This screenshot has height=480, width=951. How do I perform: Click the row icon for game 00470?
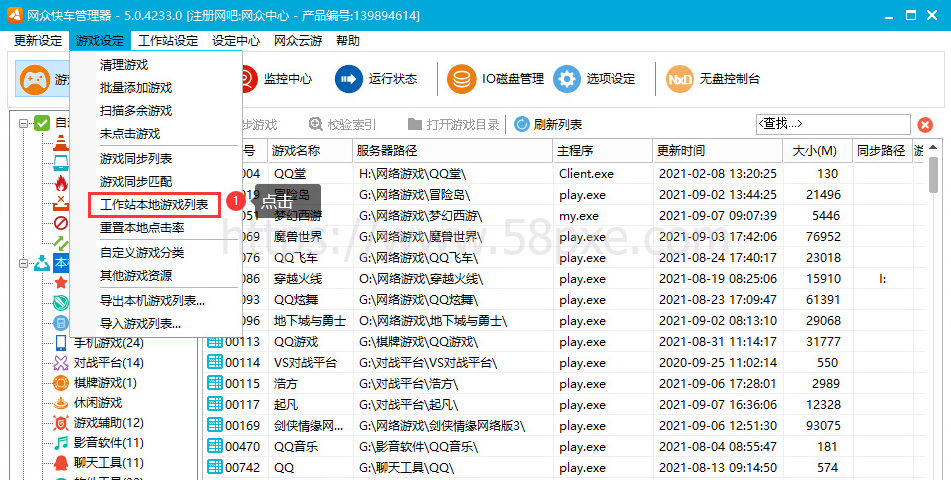[x=215, y=447]
